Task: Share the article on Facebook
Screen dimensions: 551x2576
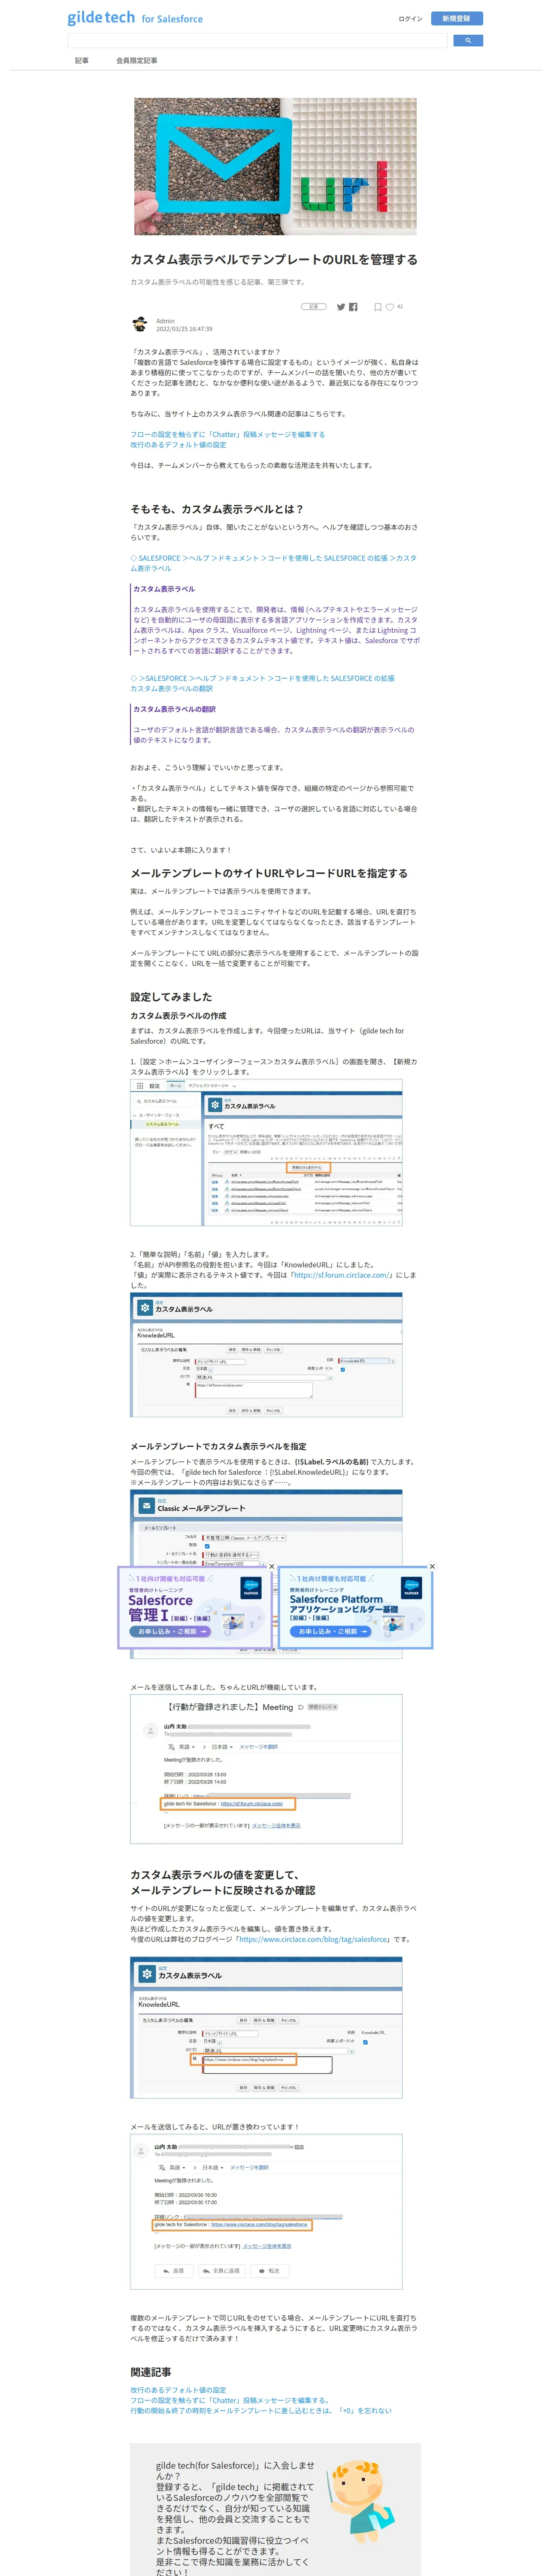Action: 353,307
